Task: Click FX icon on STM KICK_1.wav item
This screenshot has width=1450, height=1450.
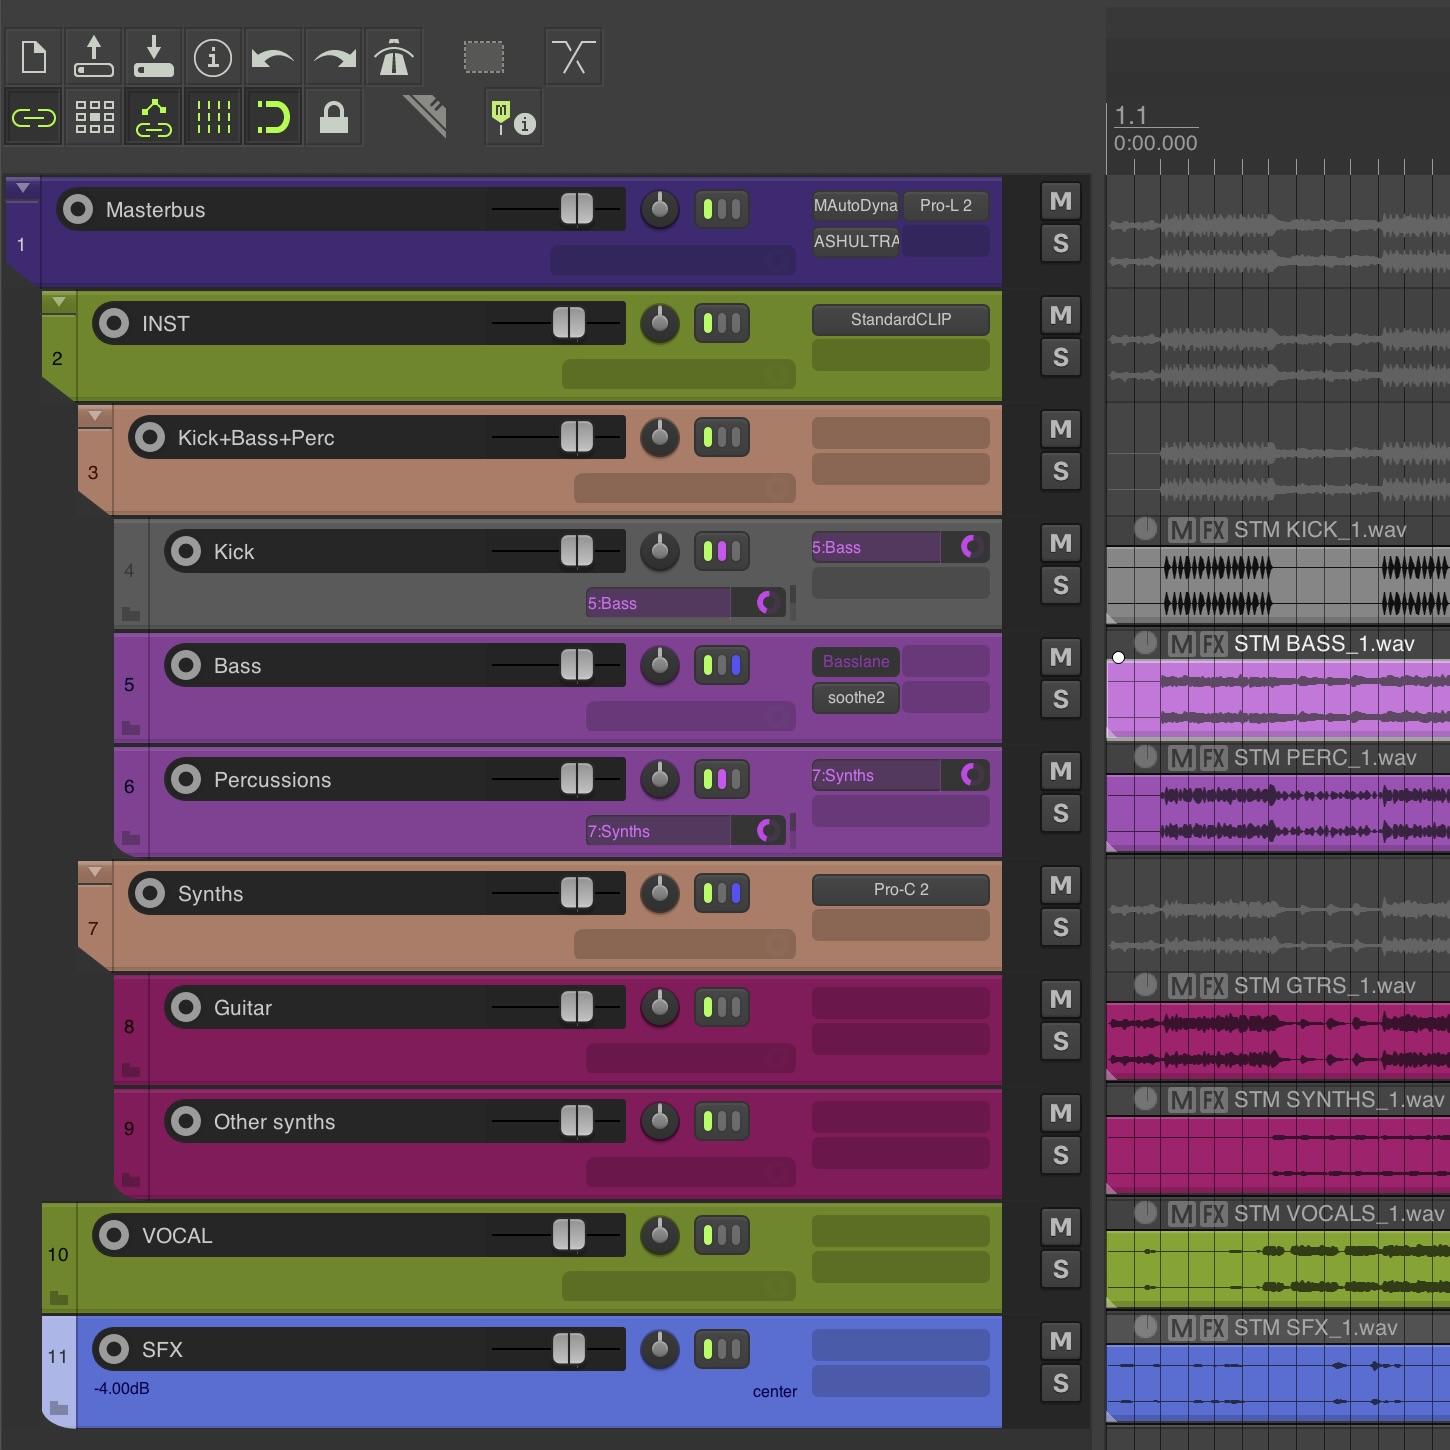Action: 1213,530
